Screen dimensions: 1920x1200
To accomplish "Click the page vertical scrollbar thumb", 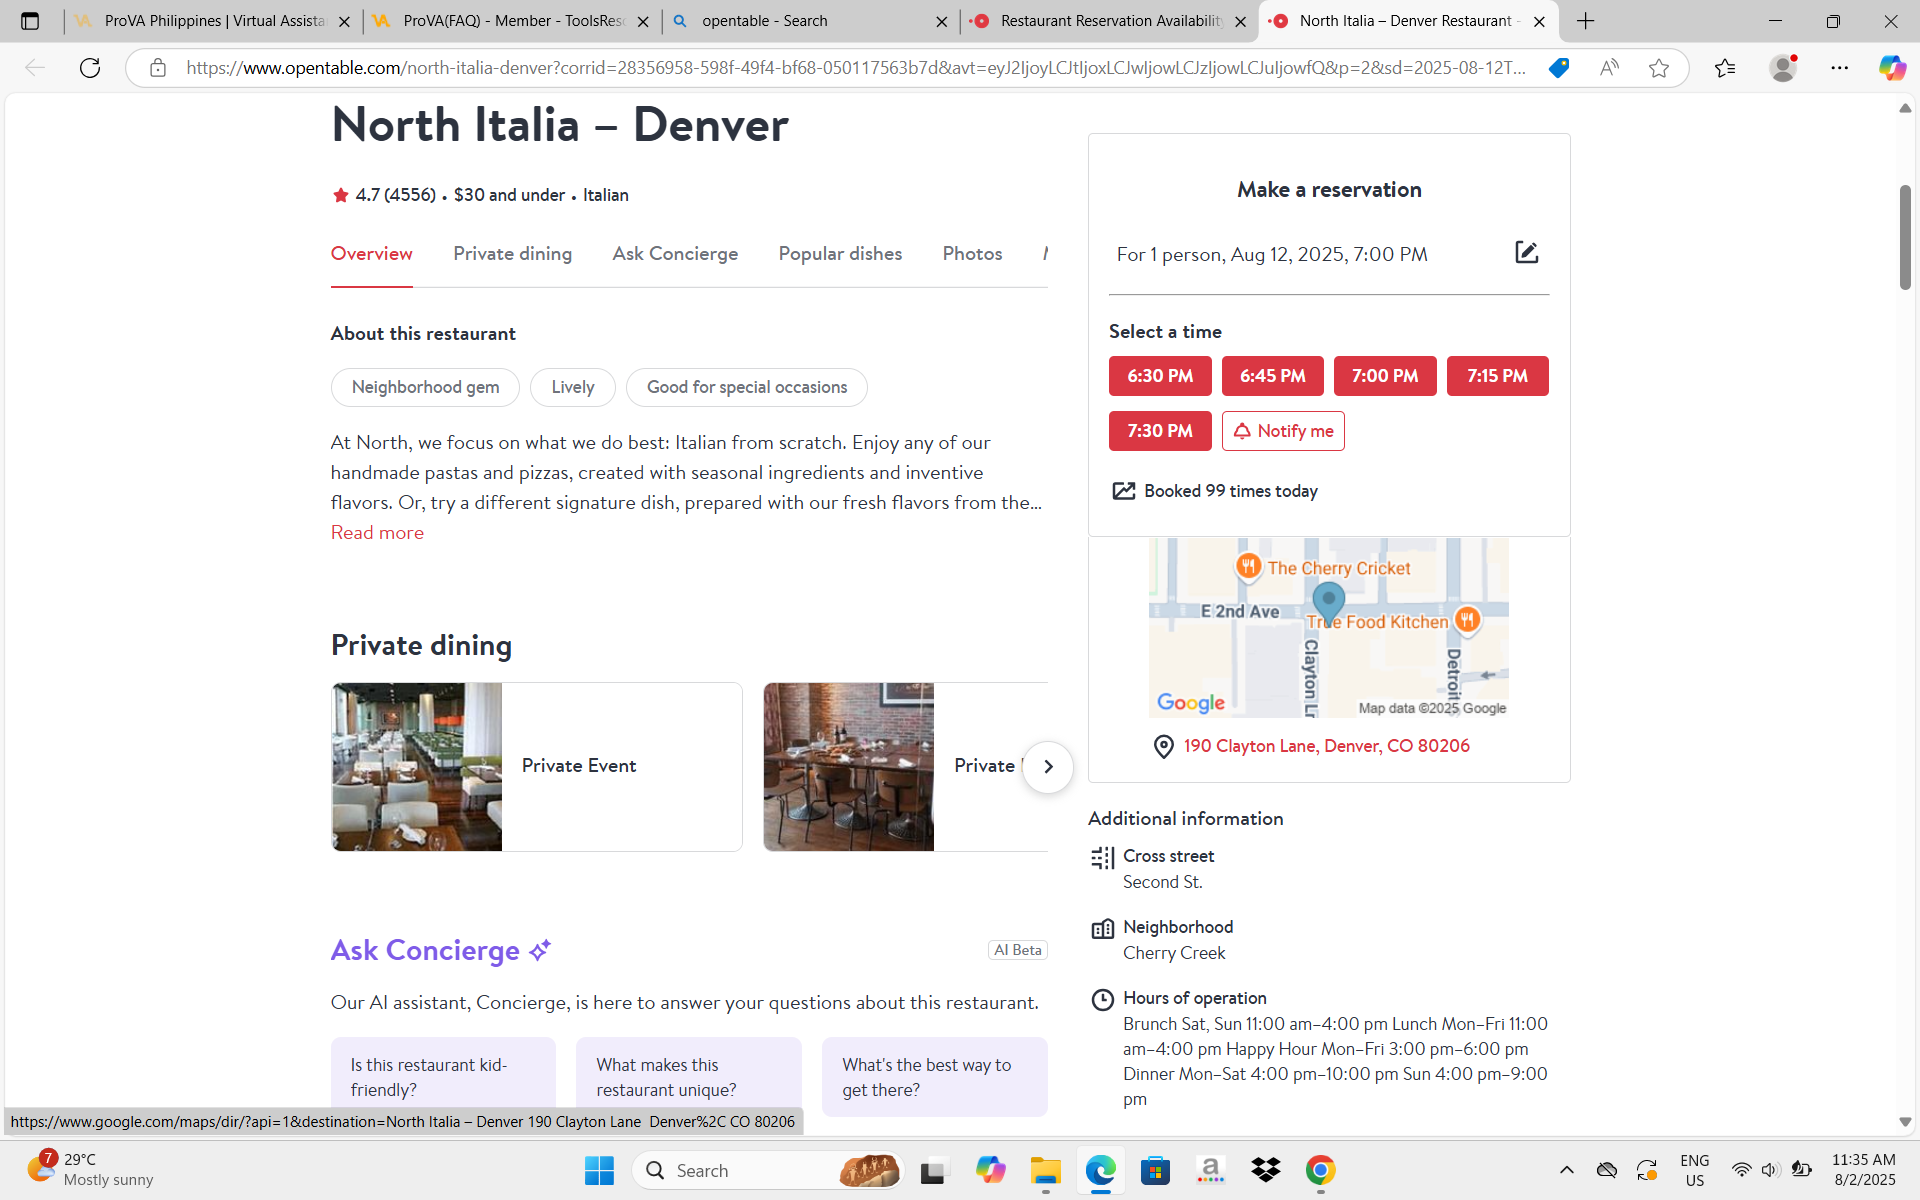I will click(1905, 237).
